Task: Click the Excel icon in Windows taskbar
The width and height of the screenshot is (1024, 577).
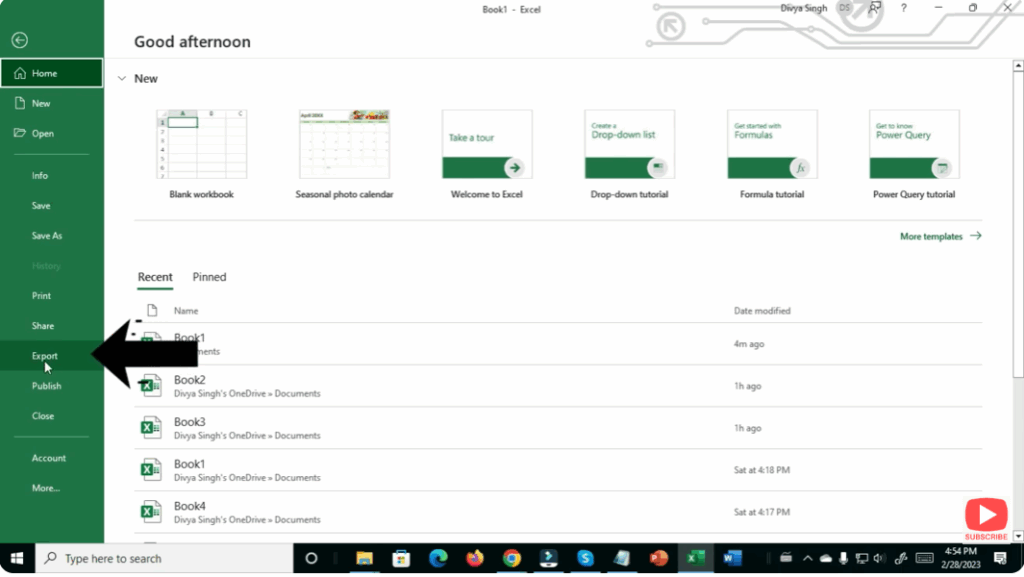Action: [x=695, y=558]
